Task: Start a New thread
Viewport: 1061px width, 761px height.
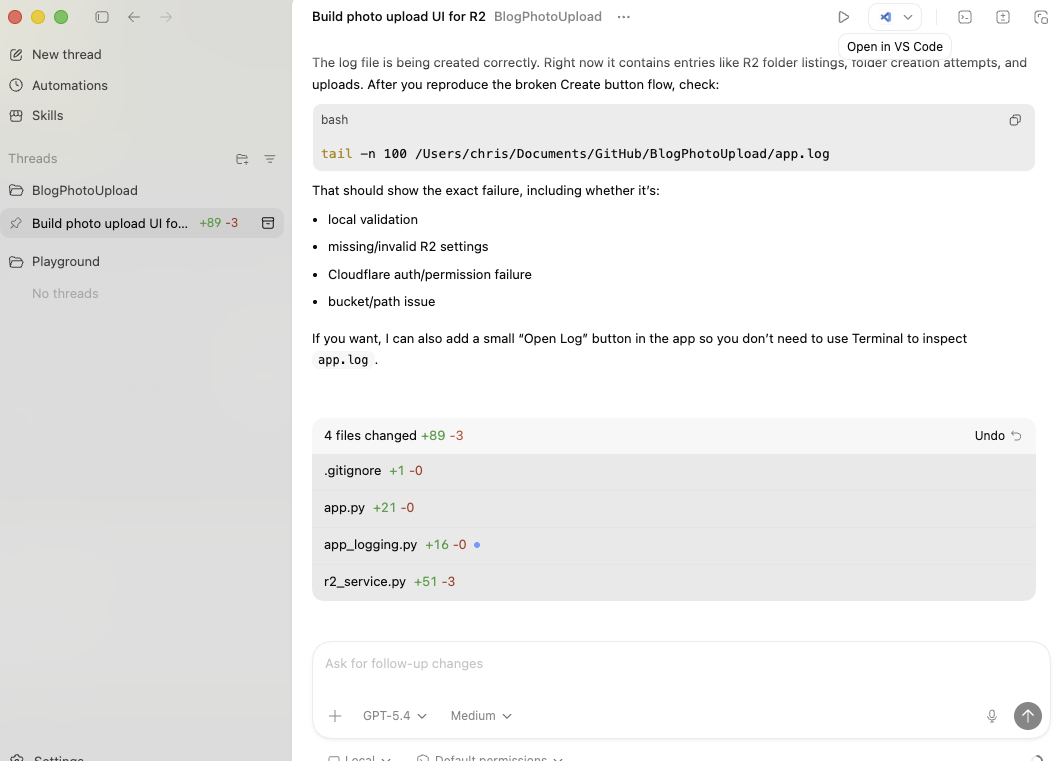Action: [66, 54]
